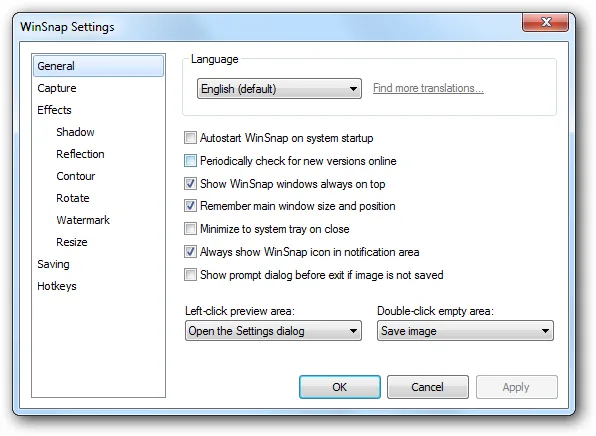Image resolution: width=596 pixels, height=436 pixels.
Task: Uncheck Always show WinSnap icon in notification area
Action: click(x=190, y=252)
